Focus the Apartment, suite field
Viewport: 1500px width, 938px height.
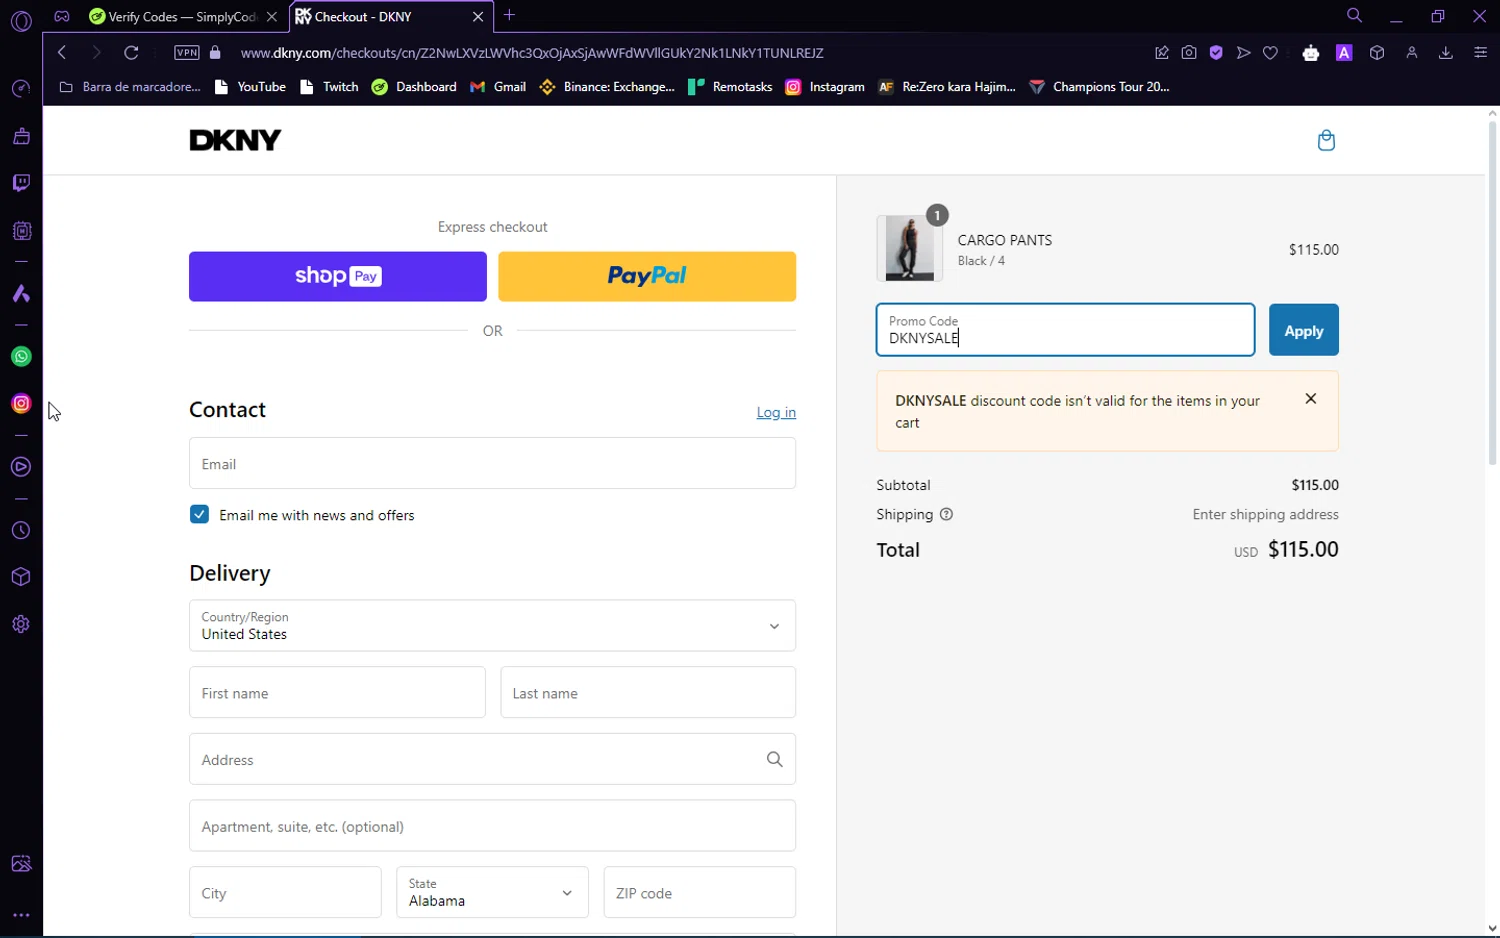click(492, 825)
